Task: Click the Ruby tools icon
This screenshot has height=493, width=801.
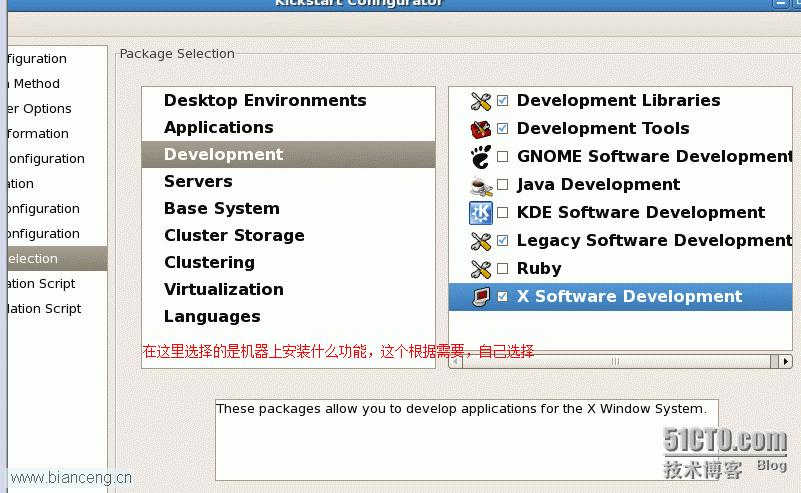Action: tap(480, 269)
